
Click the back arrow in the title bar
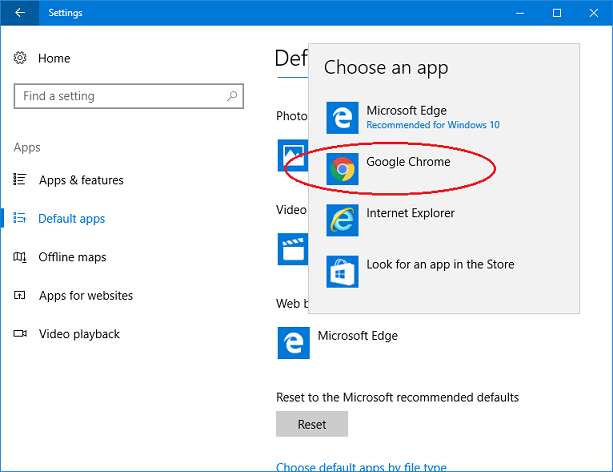click(20, 13)
